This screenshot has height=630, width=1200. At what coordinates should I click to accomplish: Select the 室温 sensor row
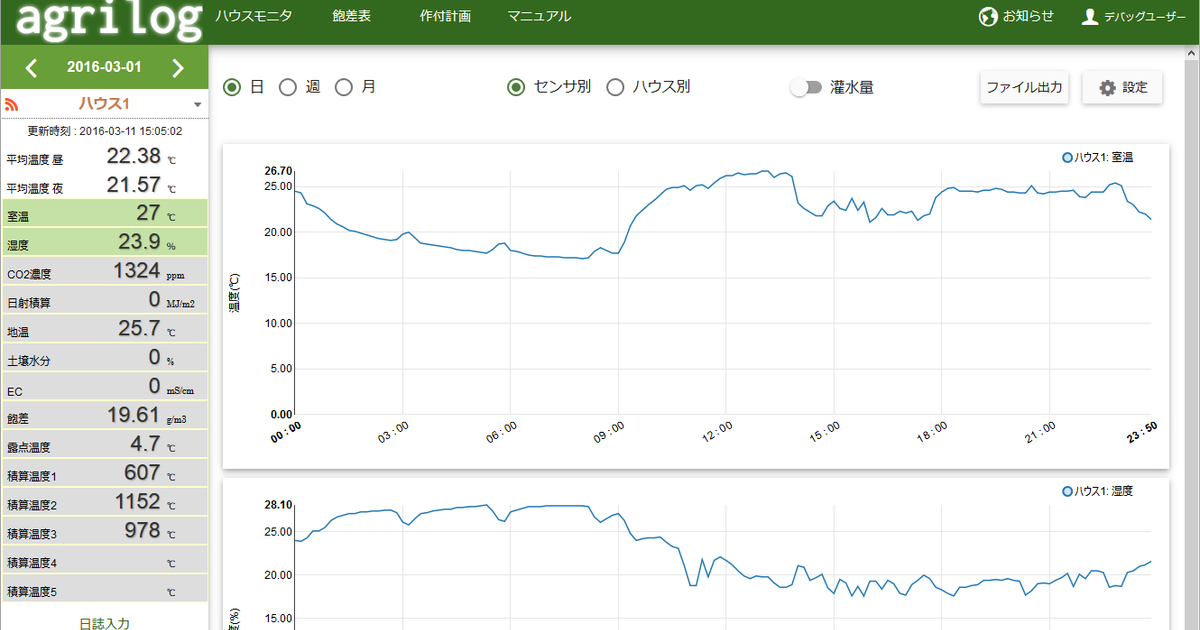pyautogui.click(x=104, y=214)
